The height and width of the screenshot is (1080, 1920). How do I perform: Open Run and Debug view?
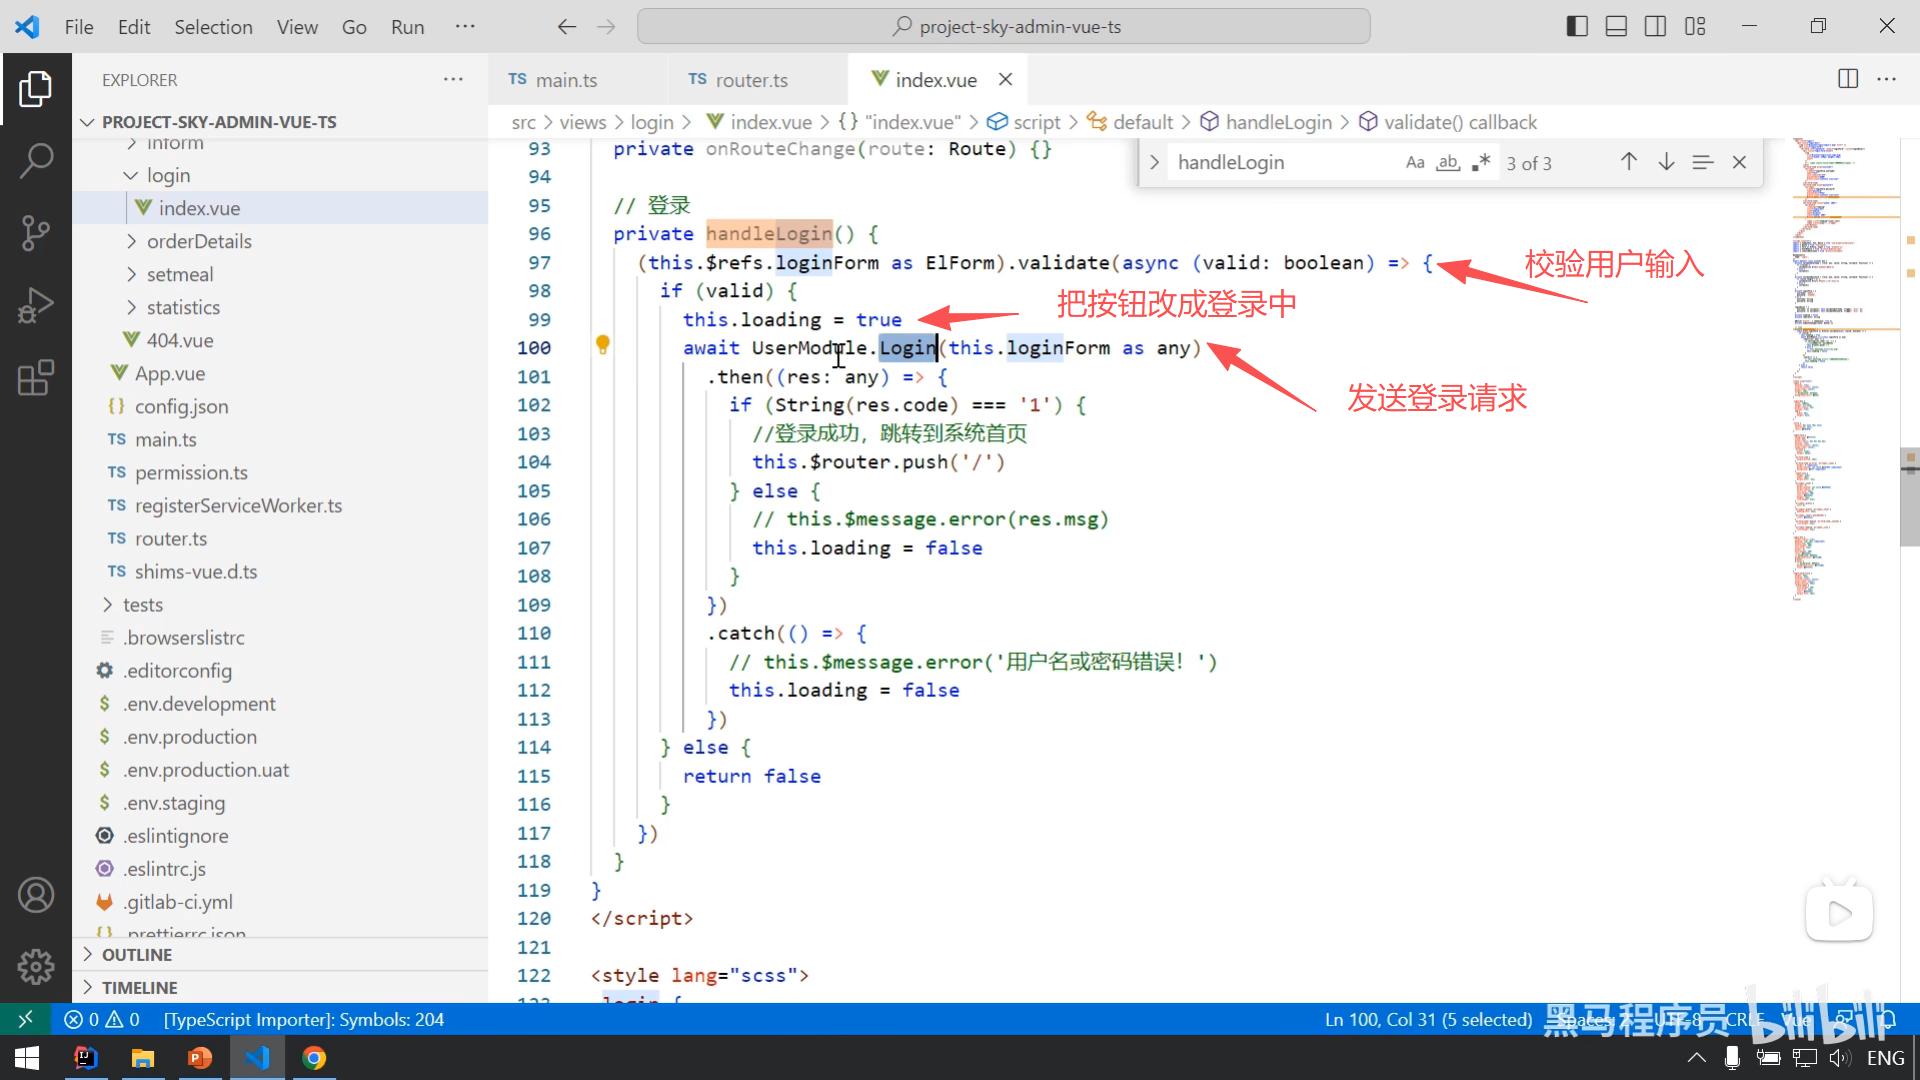36,306
